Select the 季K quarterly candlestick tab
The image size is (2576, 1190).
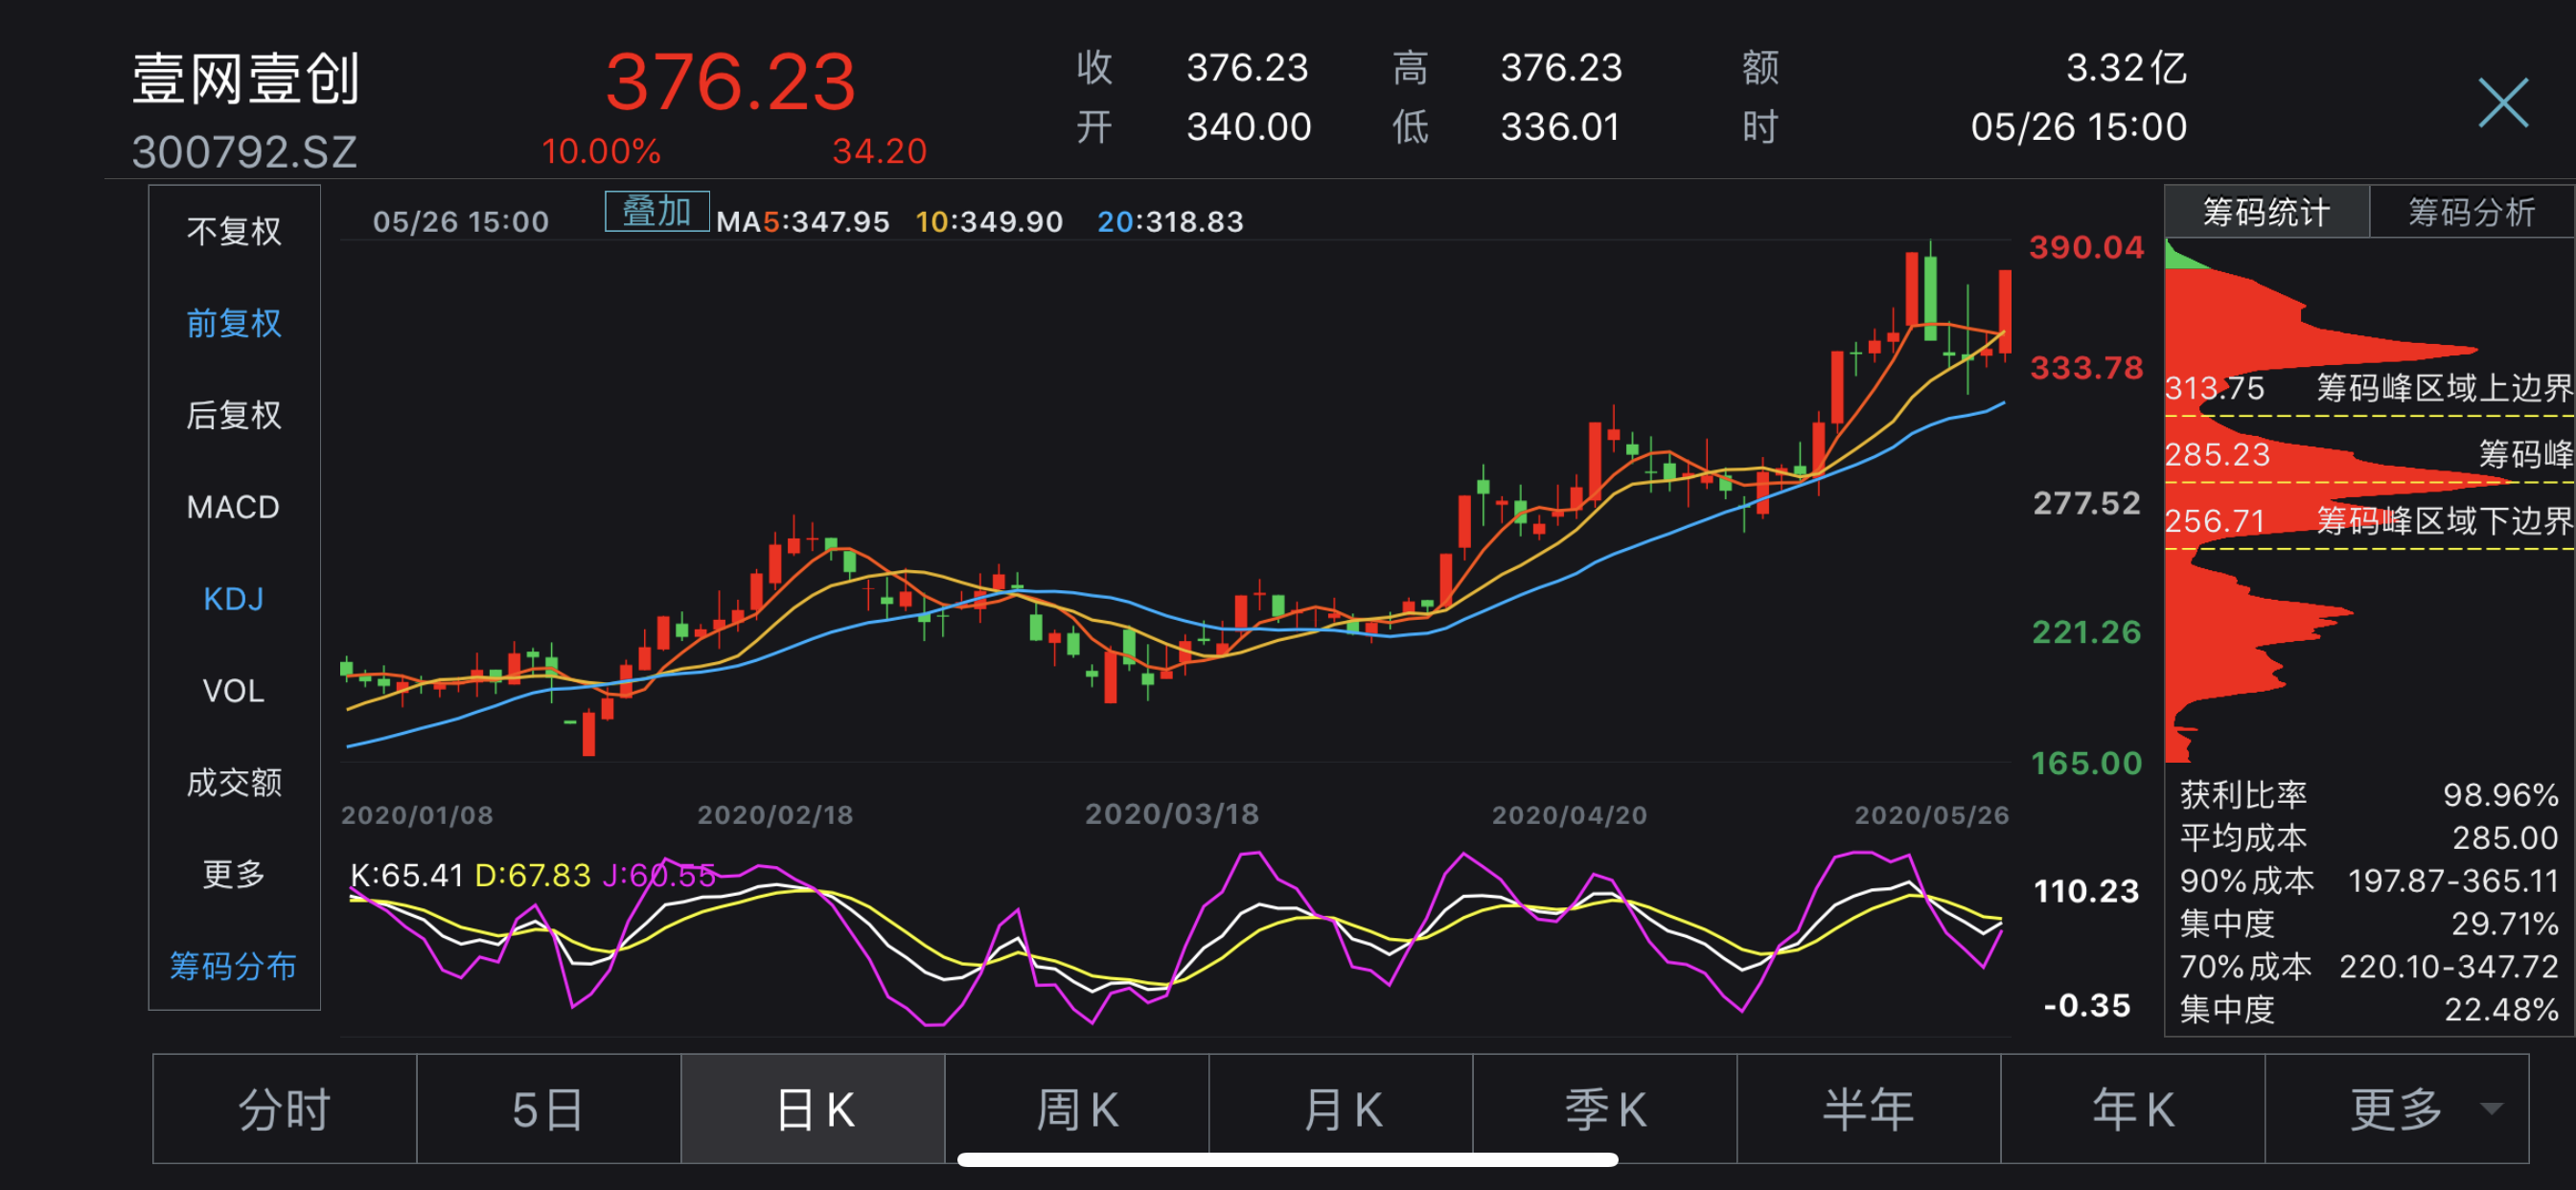pyautogui.click(x=1605, y=1109)
